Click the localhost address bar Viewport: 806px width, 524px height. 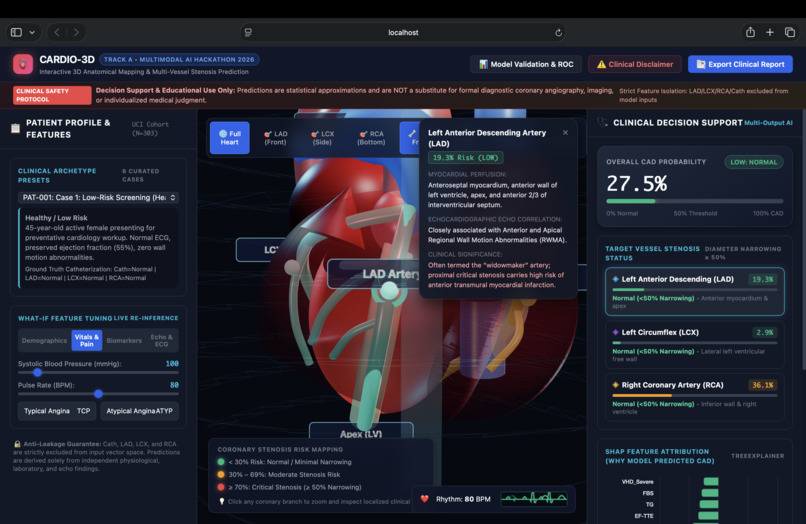403,32
